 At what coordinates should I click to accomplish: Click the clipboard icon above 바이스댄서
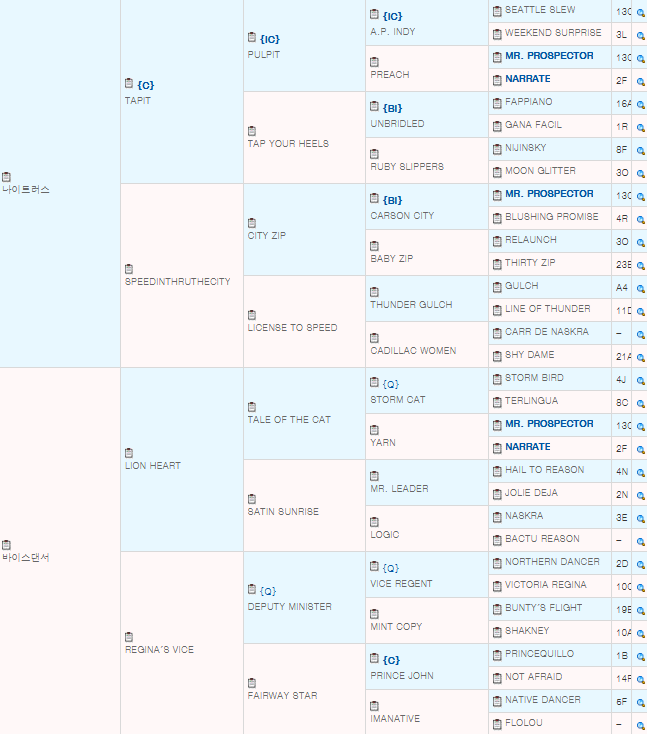[x=6, y=545]
